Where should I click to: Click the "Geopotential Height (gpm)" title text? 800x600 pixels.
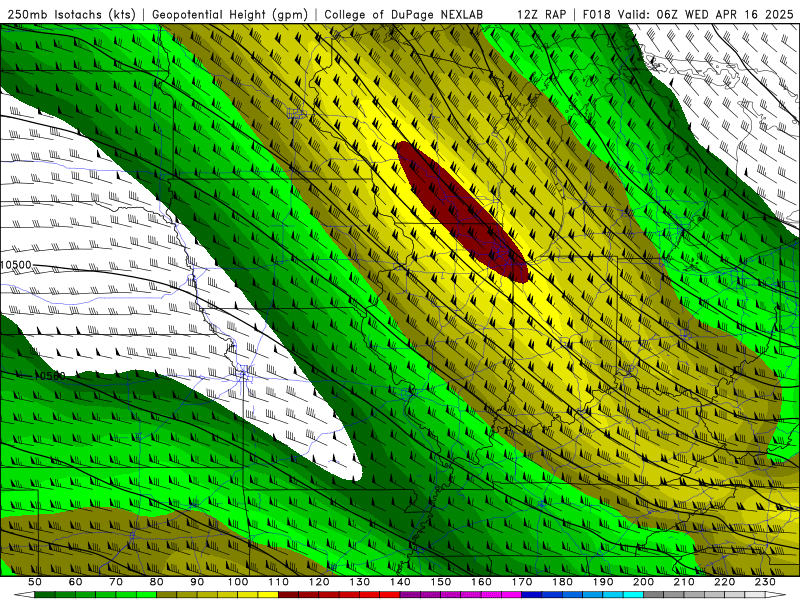click(x=230, y=14)
